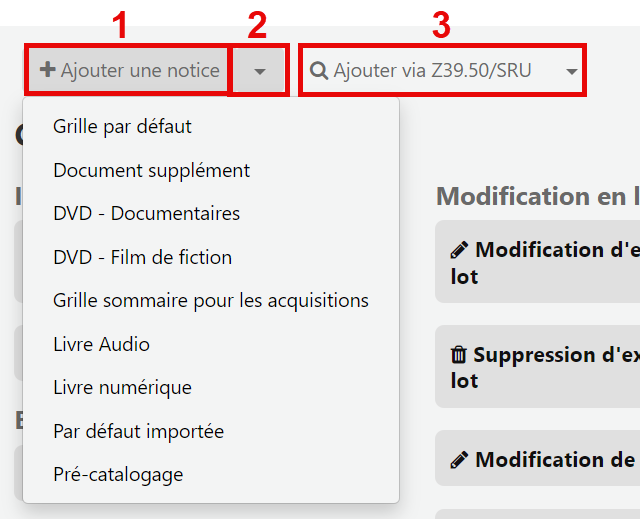Click the Ajouter via Z39.50/SRU button text
The height and width of the screenshot is (519, 640).
click(432, 70)
